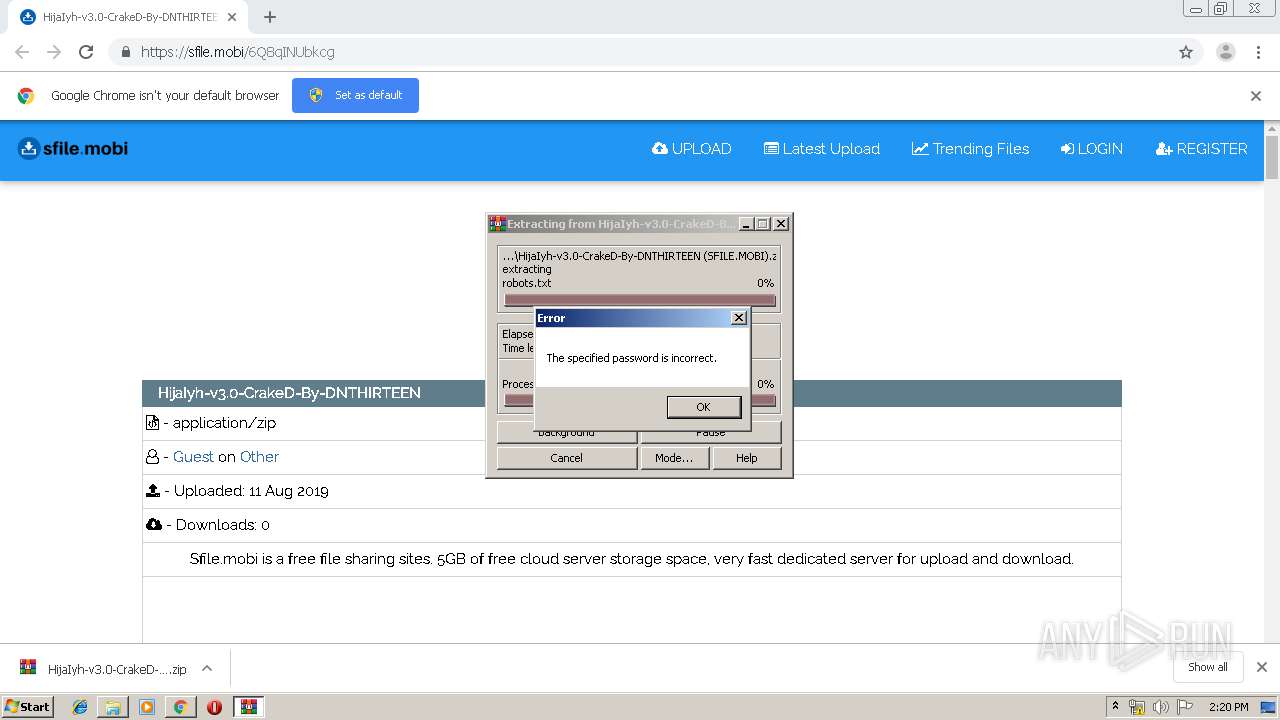Bookmark this page with the star icon

(1186, 52)
